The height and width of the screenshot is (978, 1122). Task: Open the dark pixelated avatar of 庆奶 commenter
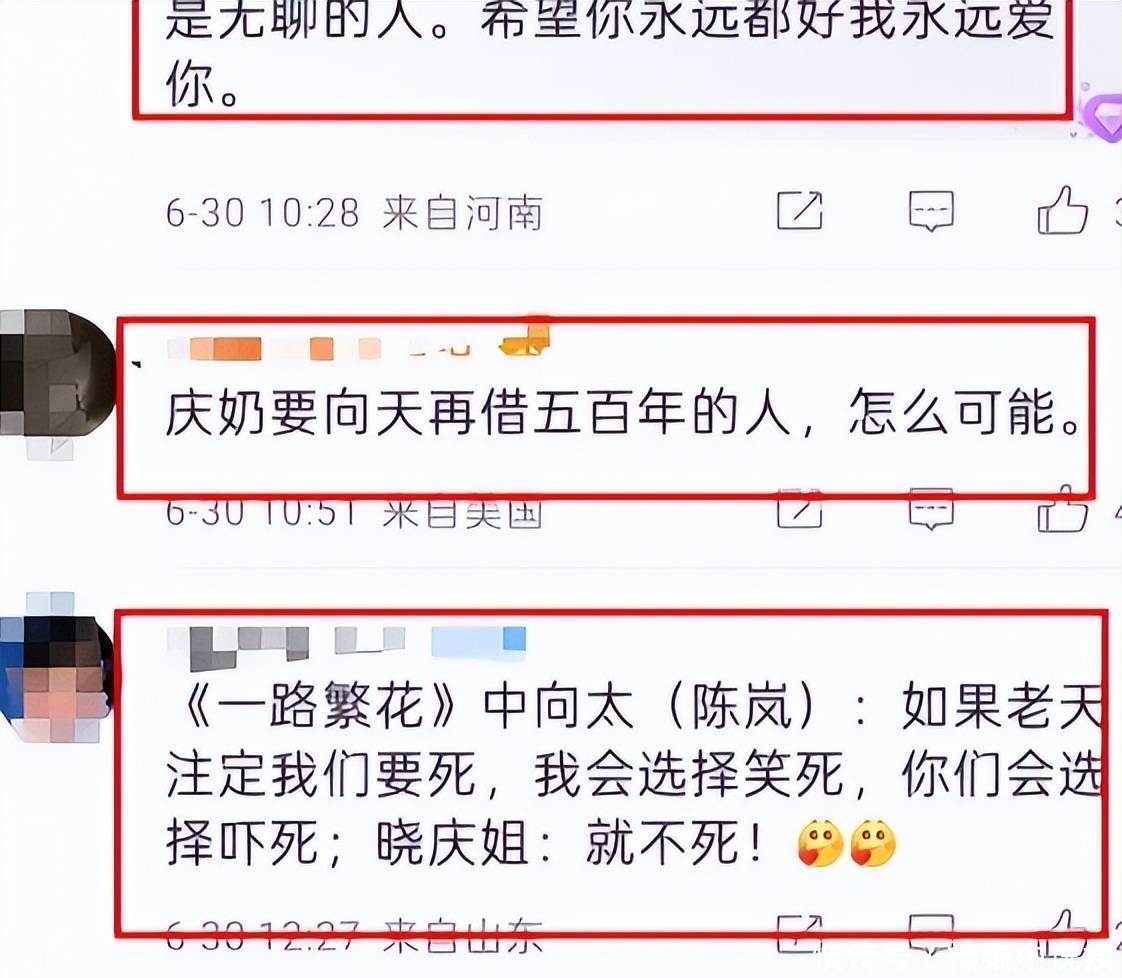tap(56, 372)
